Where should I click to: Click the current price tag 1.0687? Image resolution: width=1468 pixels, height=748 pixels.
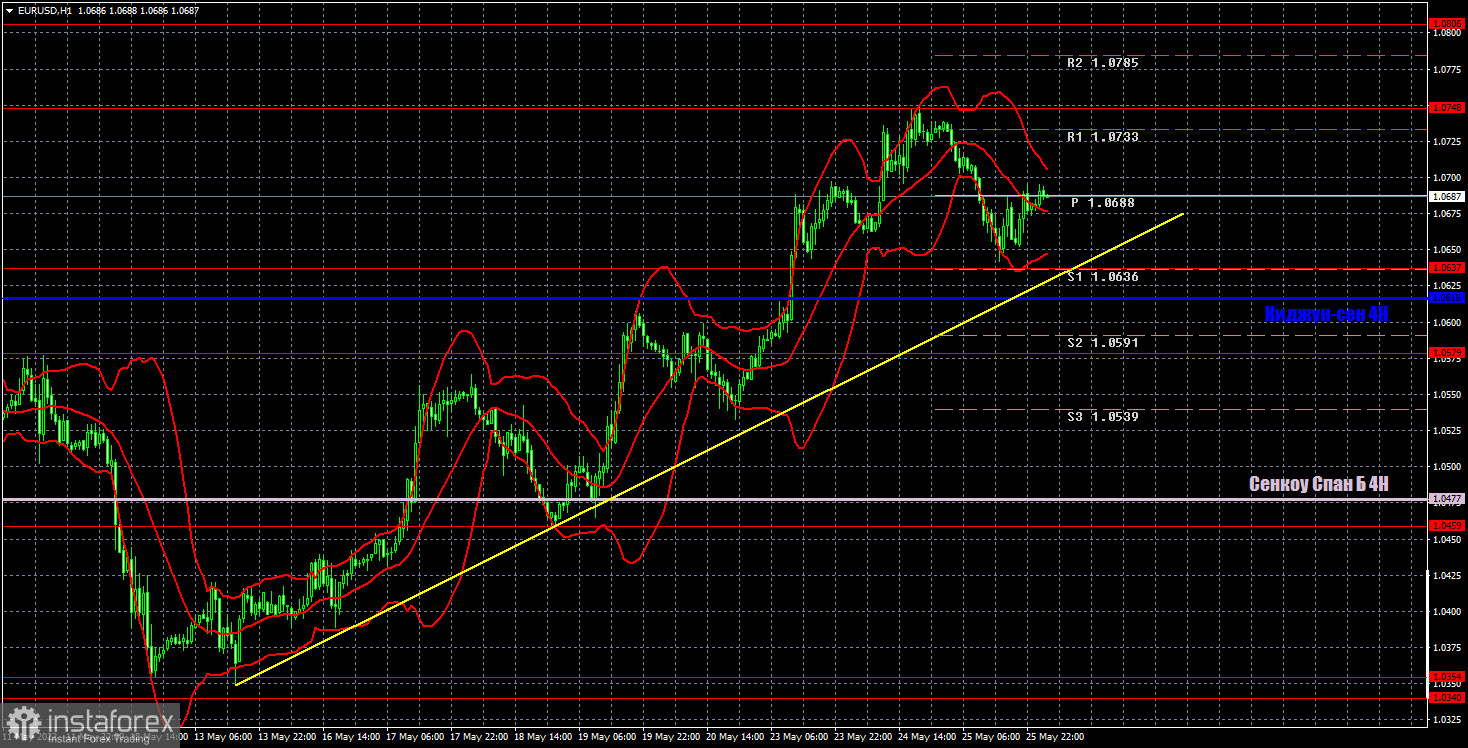click(x=1447, y=196)
